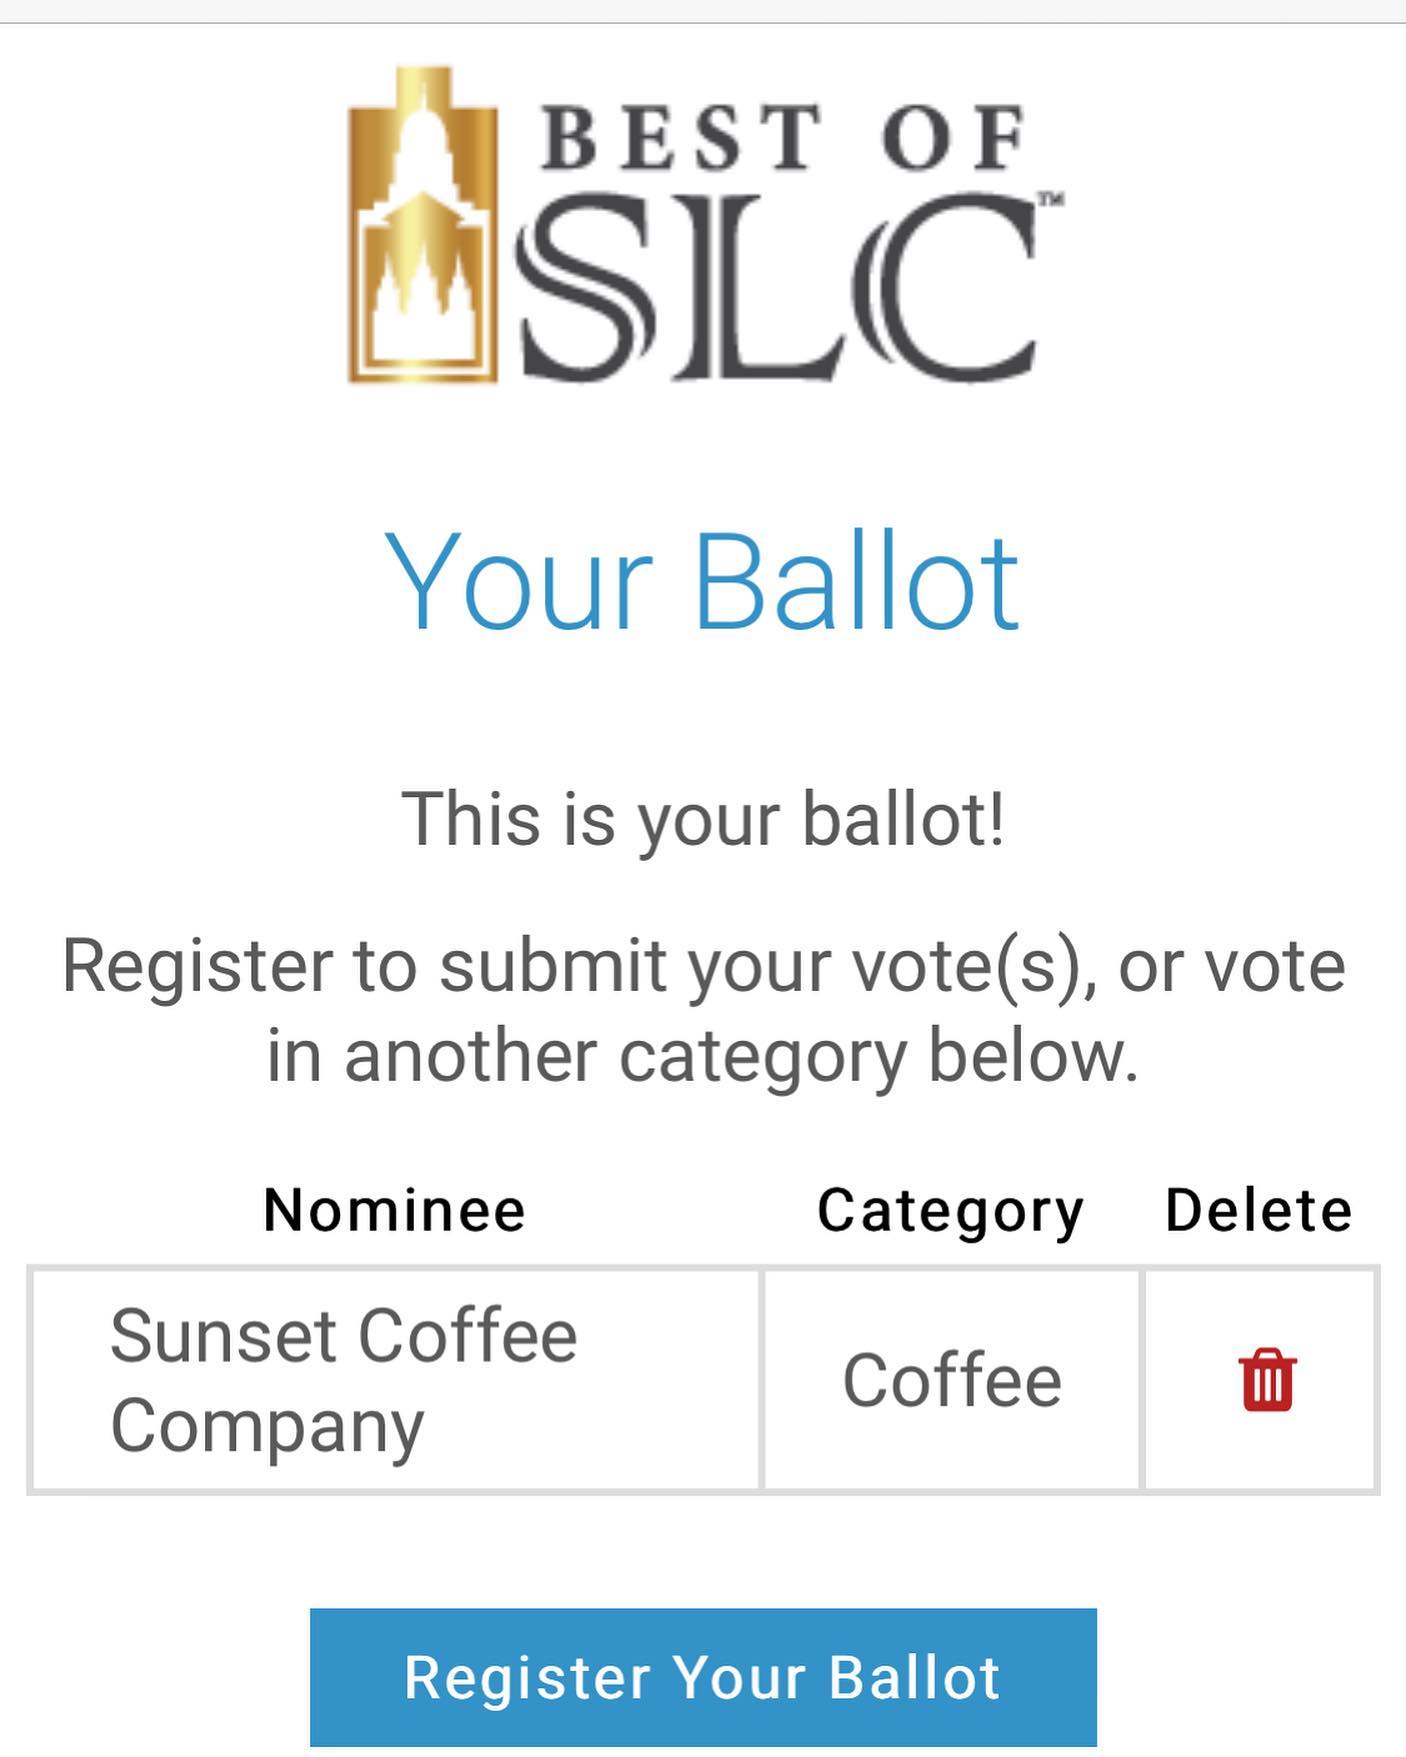Click the word Company in nominee cell

coord(267,1426)
